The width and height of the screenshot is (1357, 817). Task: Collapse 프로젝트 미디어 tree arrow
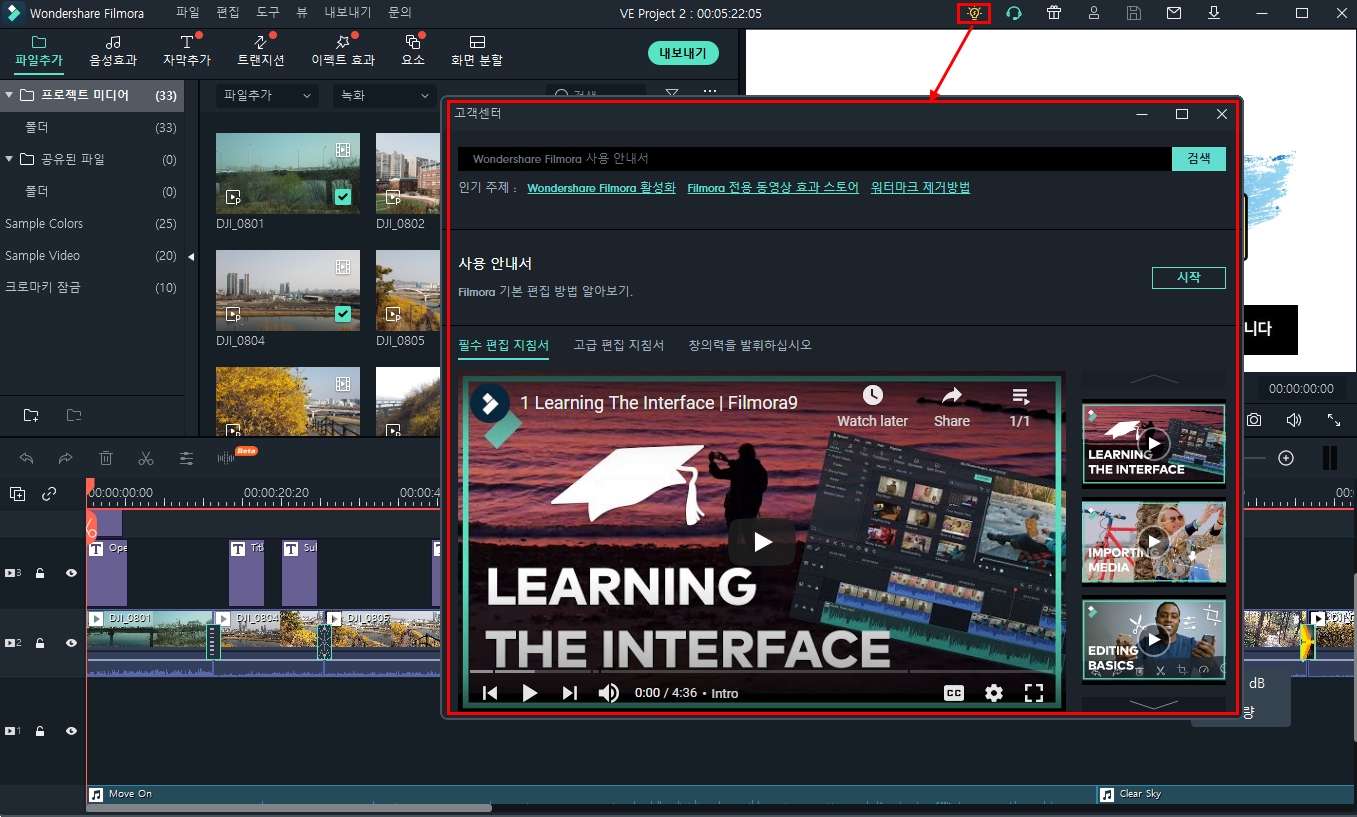coord(9,96)
